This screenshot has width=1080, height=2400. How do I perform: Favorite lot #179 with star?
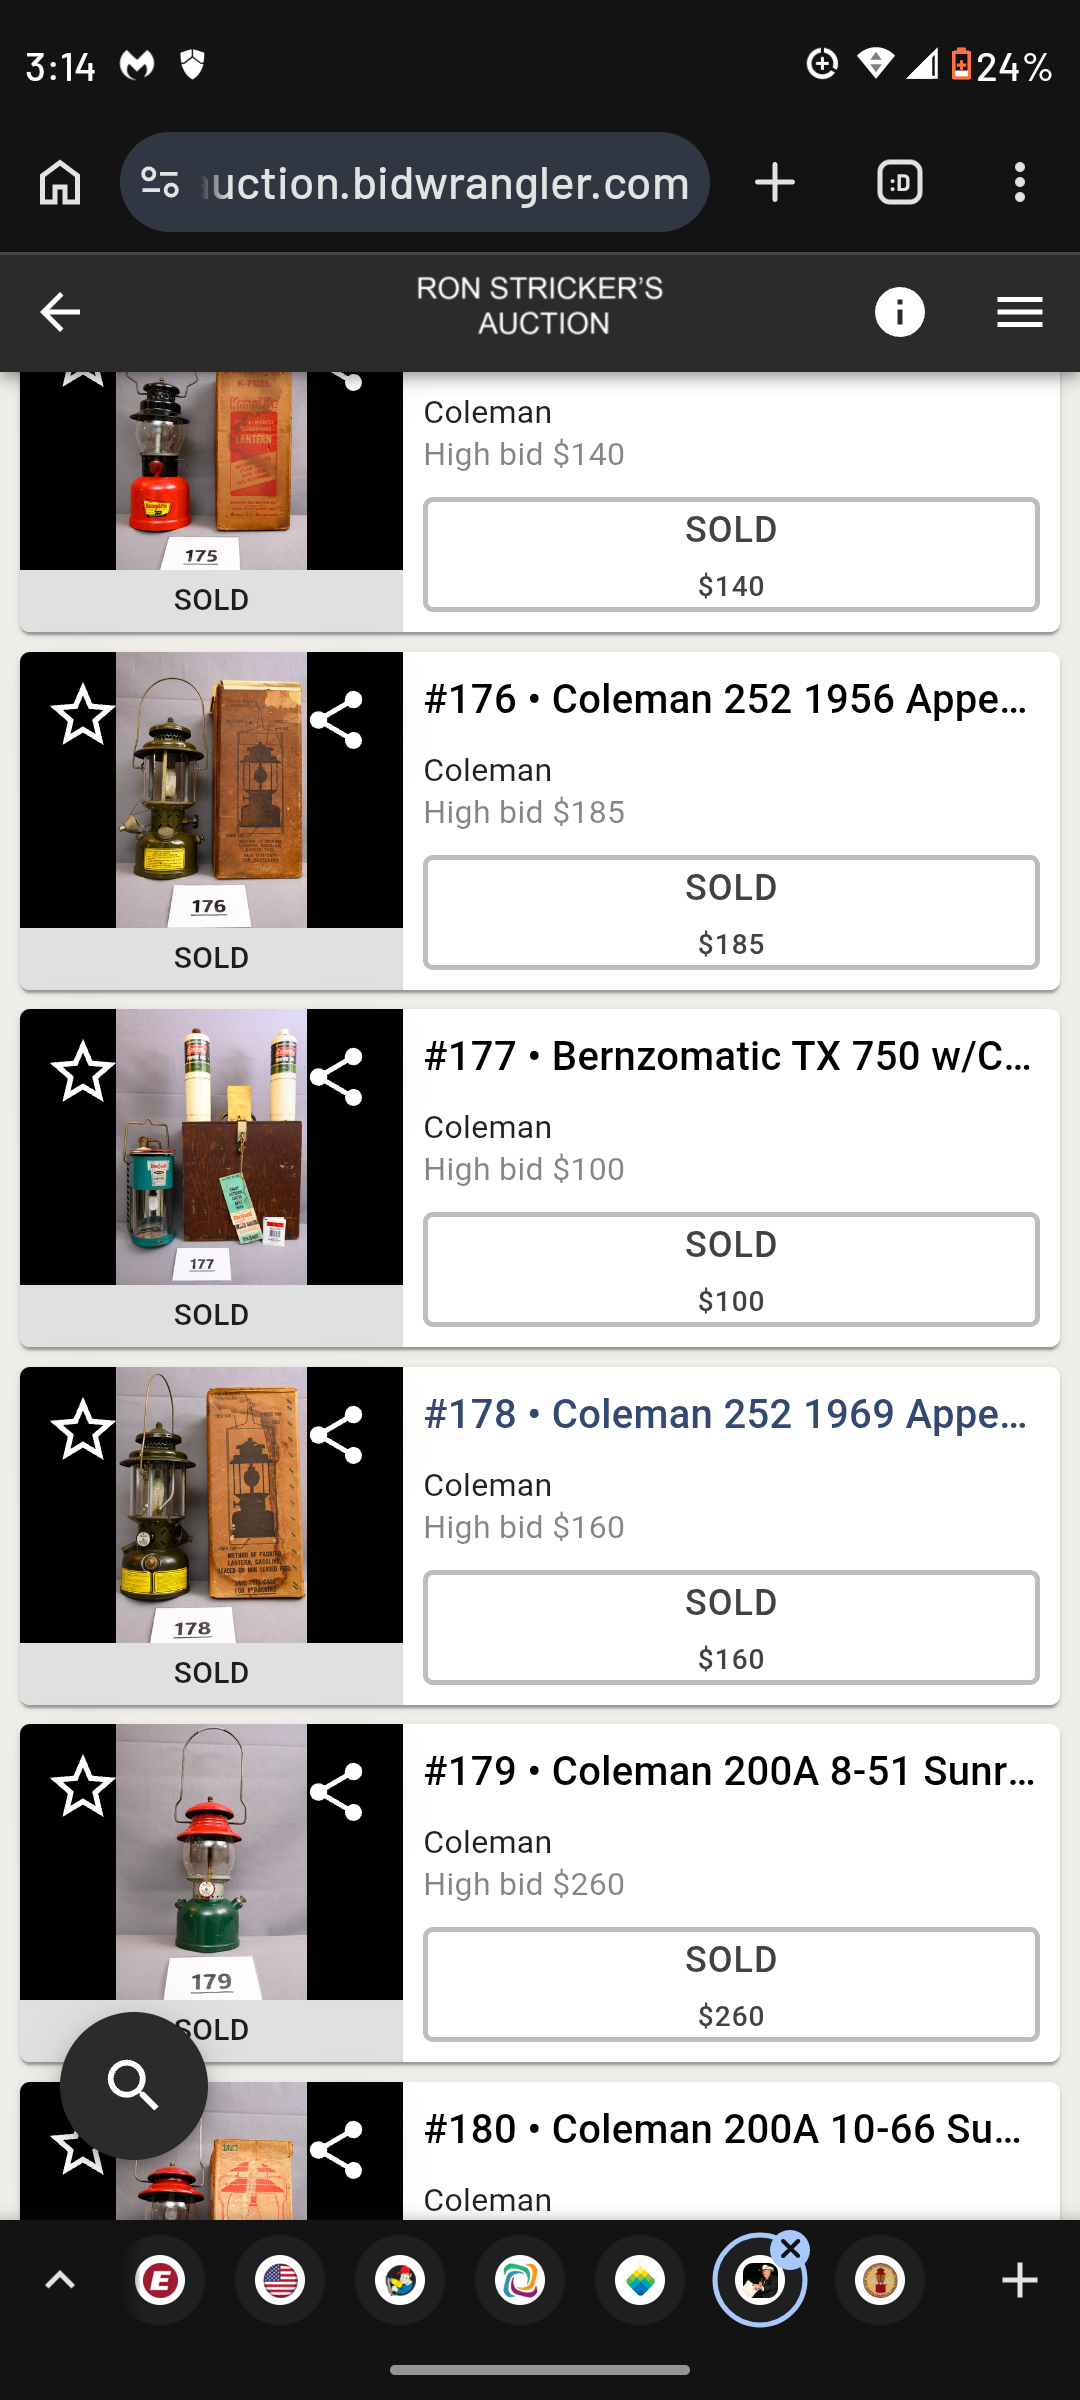click(x=83, y=1787)
